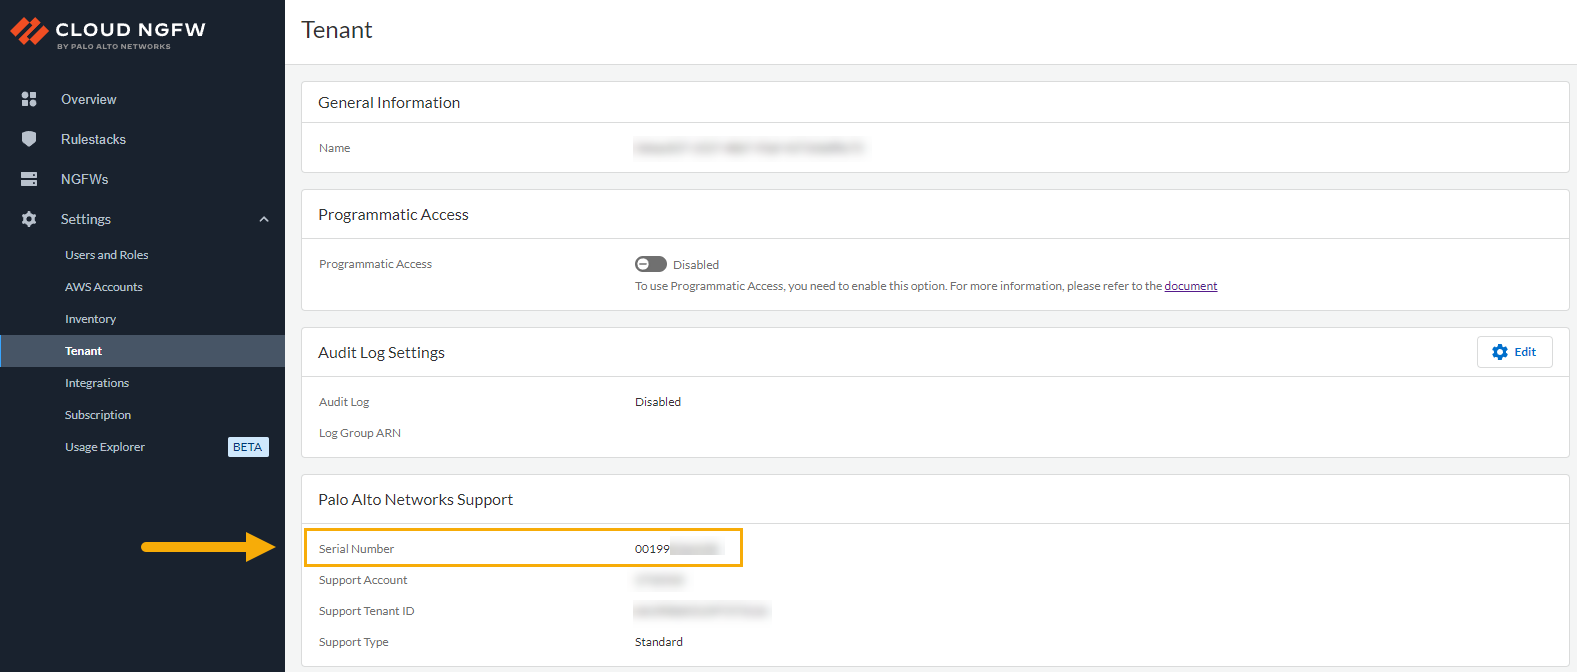This screenshot has width=1577, height=672.
Task: Open the Inventory page
Action: (x=90, y=319)
